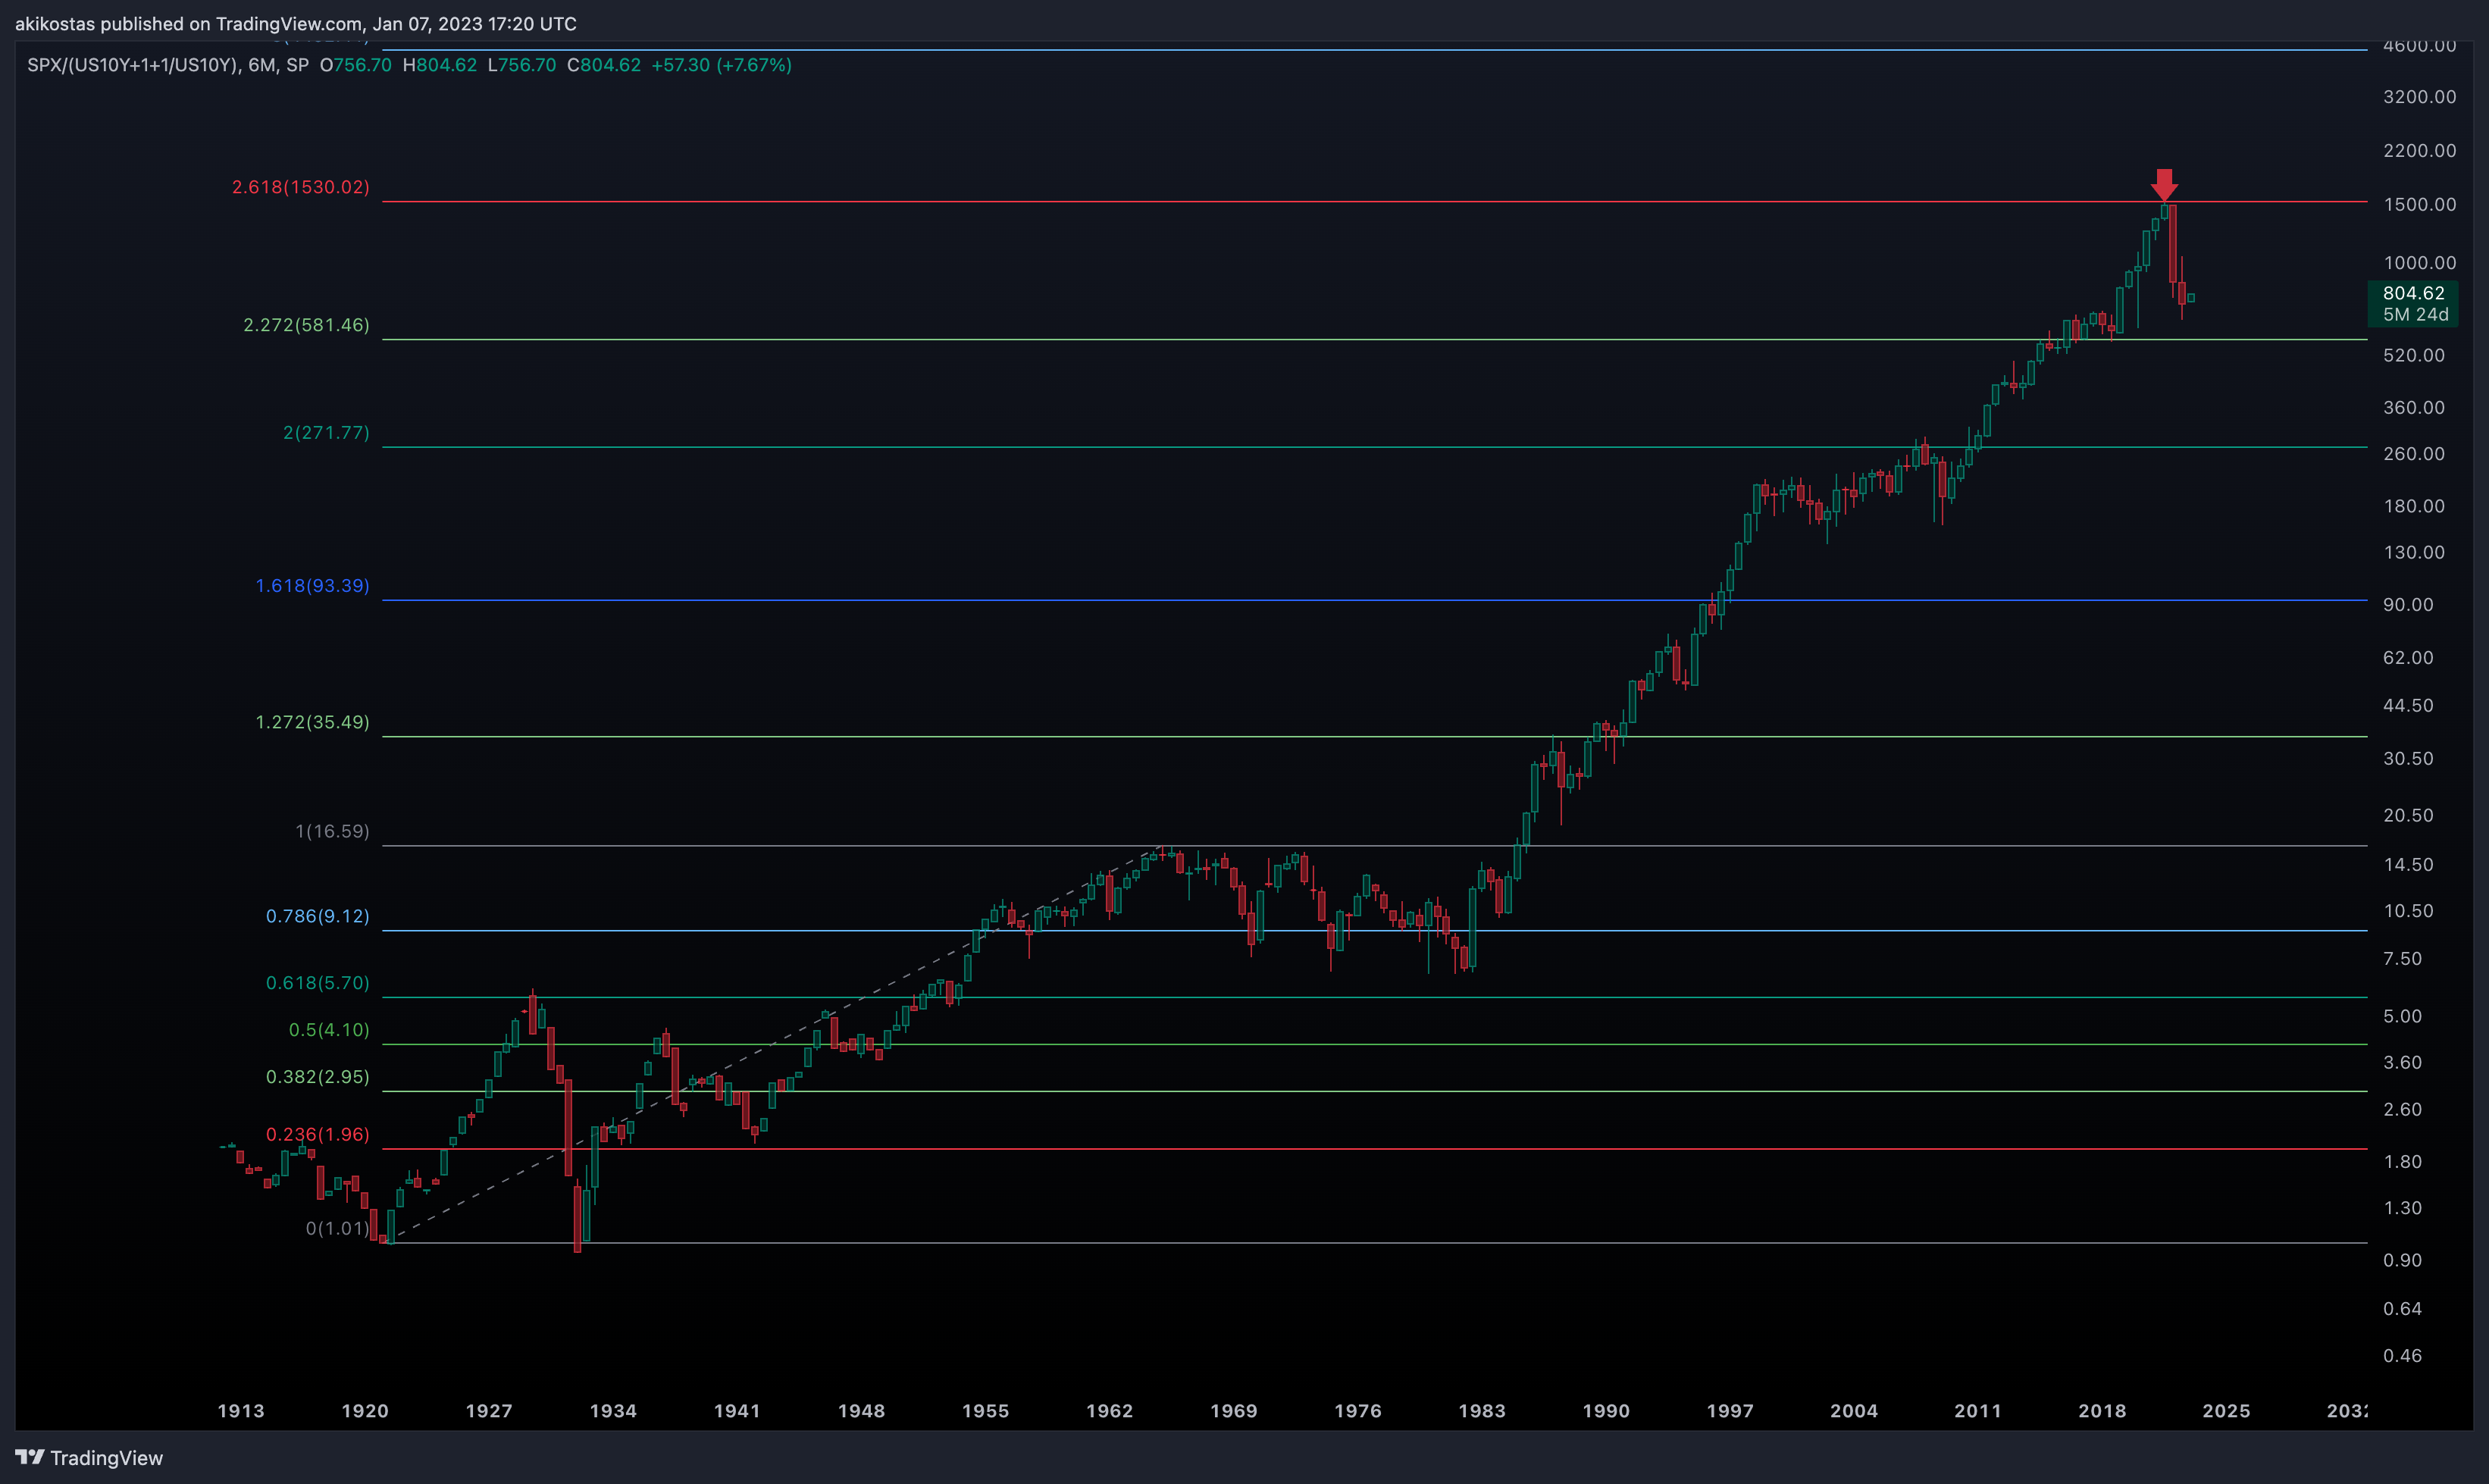This screenshot has width=2489, height=1484.
Task: Click the 0.46 price scale value
Action: [x=2402, y=1356]
